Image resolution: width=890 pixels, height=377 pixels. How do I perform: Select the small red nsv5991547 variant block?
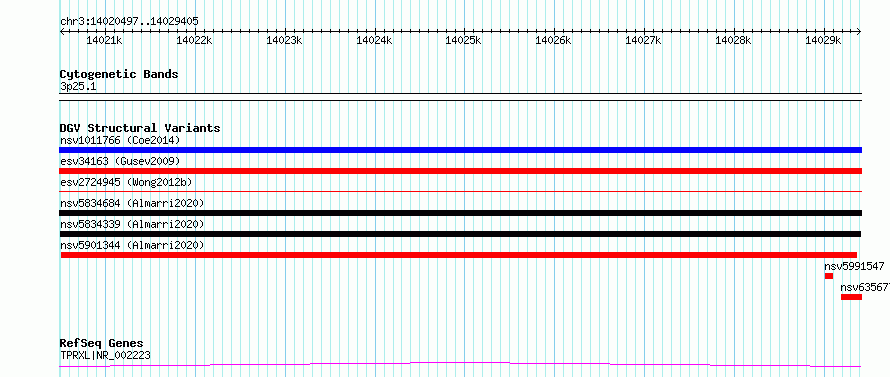coord(829,276)
